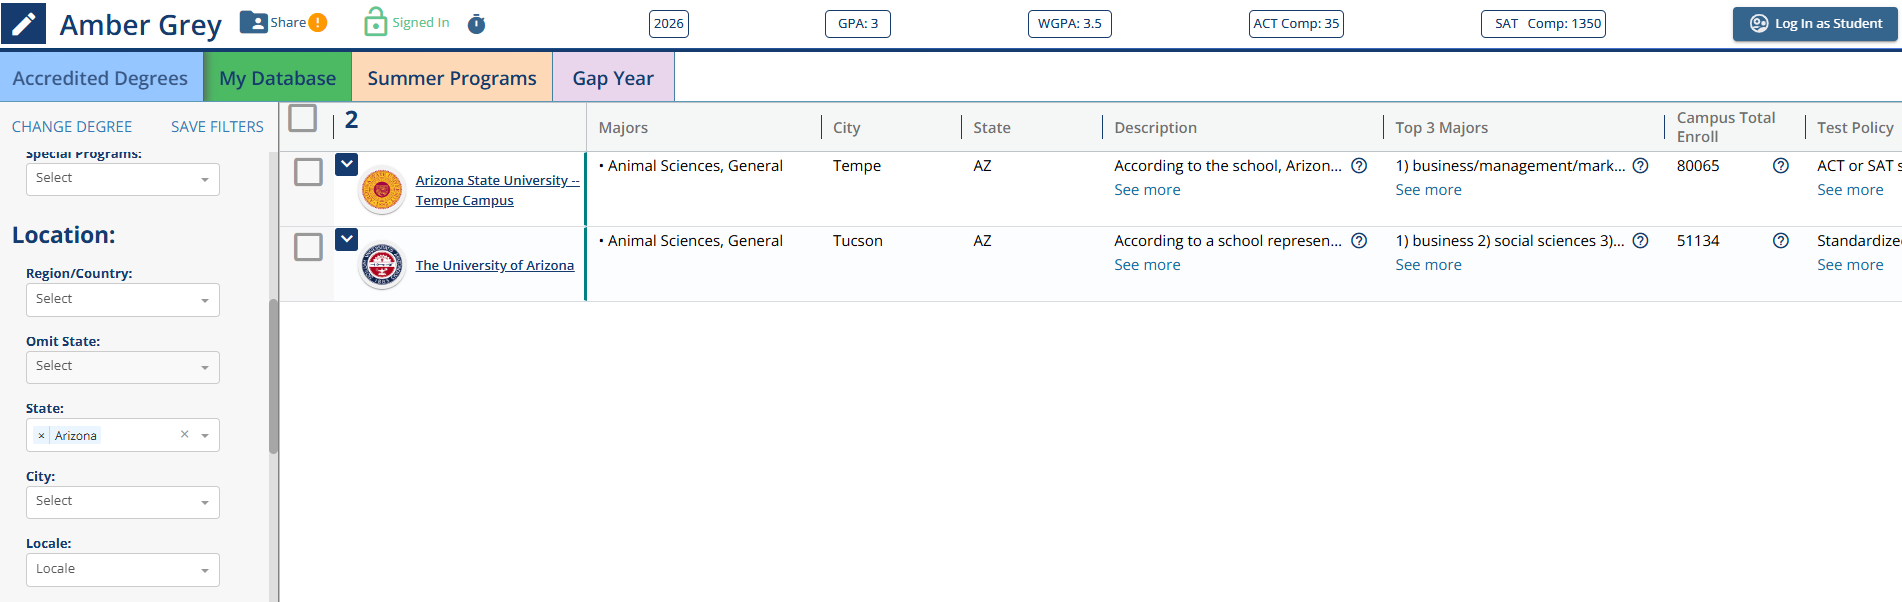
Task: Open the Omit State dropdown
Action: [122, 367]
